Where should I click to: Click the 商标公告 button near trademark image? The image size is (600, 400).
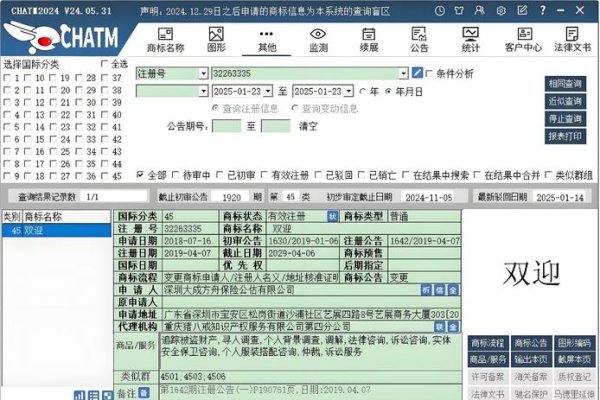pos(531,343)
